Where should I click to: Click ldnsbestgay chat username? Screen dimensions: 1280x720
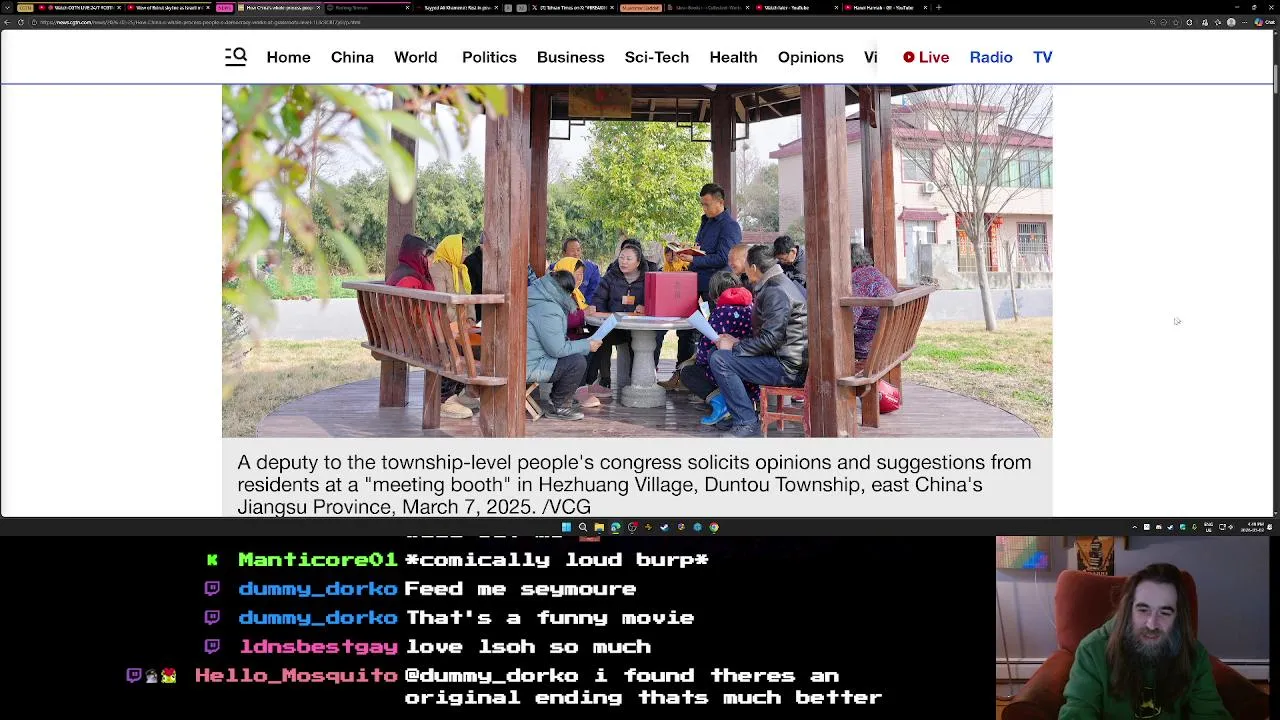(318, 647)
